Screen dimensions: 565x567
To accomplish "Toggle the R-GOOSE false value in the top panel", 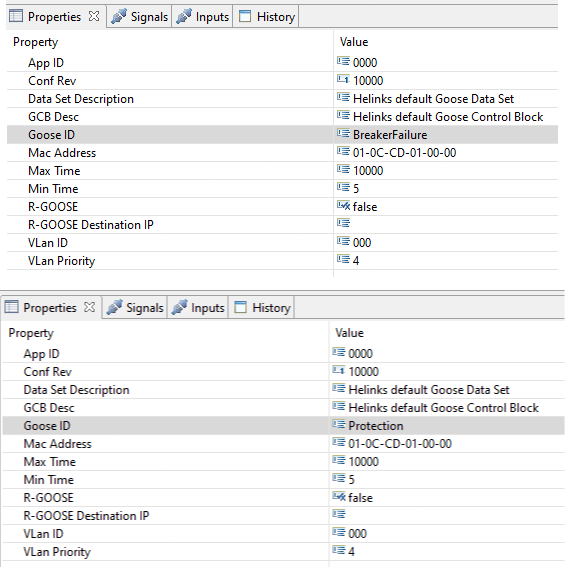I will pos(365,207).
